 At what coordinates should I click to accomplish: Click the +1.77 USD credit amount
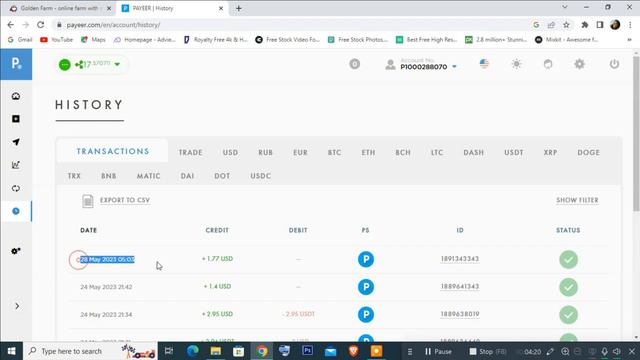(217, 259)
